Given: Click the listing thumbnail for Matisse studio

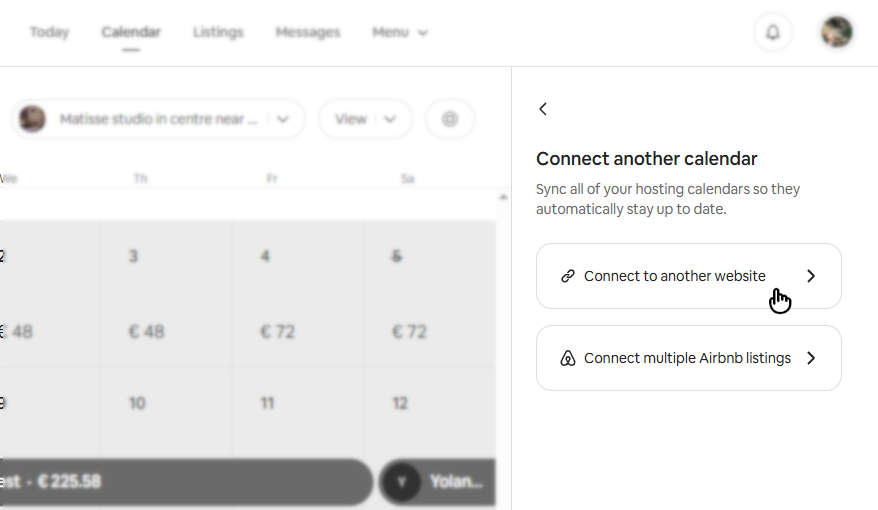Looking at the screenshot, I should pos(32,119).
